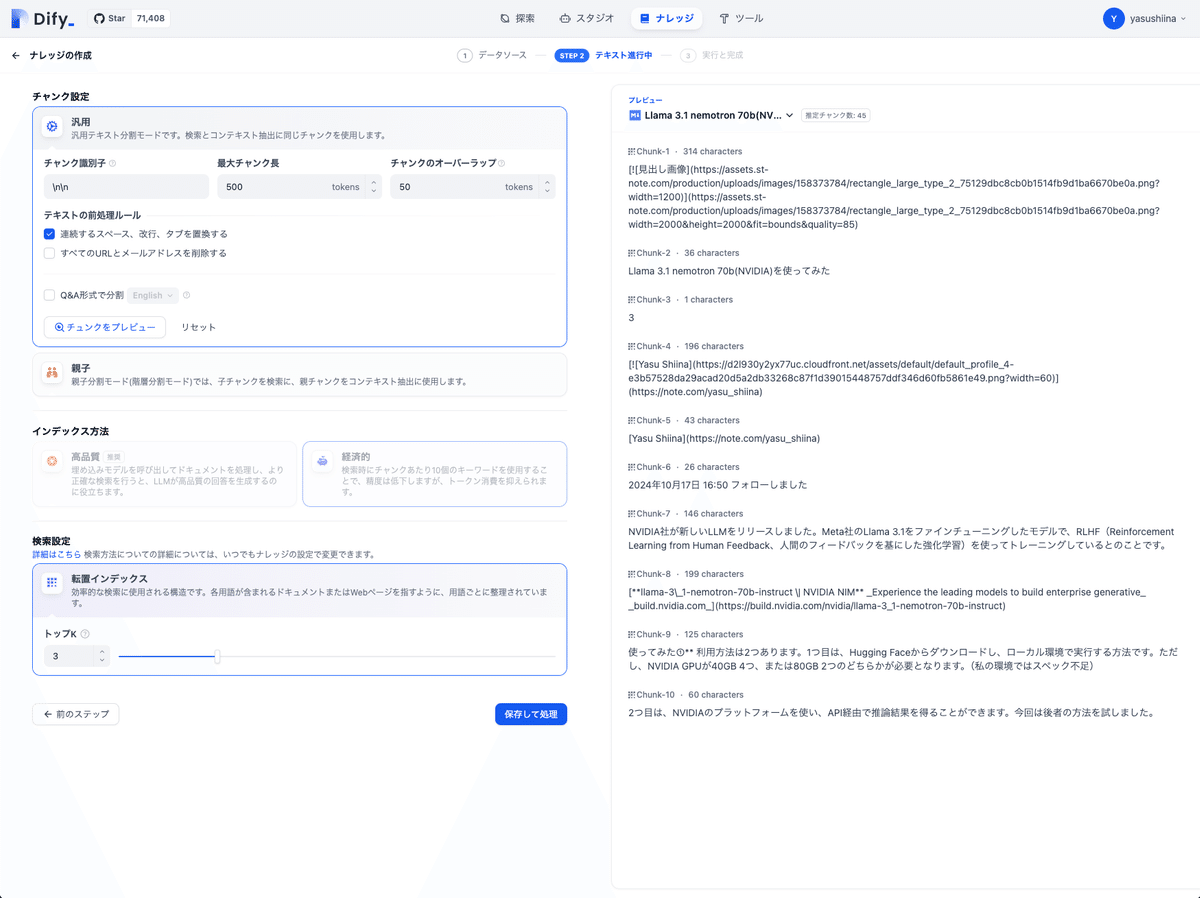1200x898 pixels.
Task: Open the 詳細はこちら link
Action: [57, 554]
